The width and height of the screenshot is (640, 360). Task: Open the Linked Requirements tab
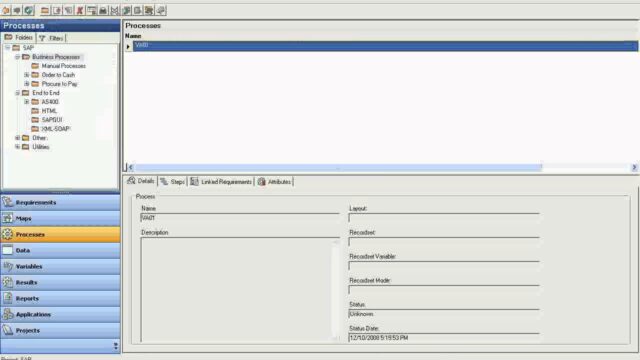(221, 182)
